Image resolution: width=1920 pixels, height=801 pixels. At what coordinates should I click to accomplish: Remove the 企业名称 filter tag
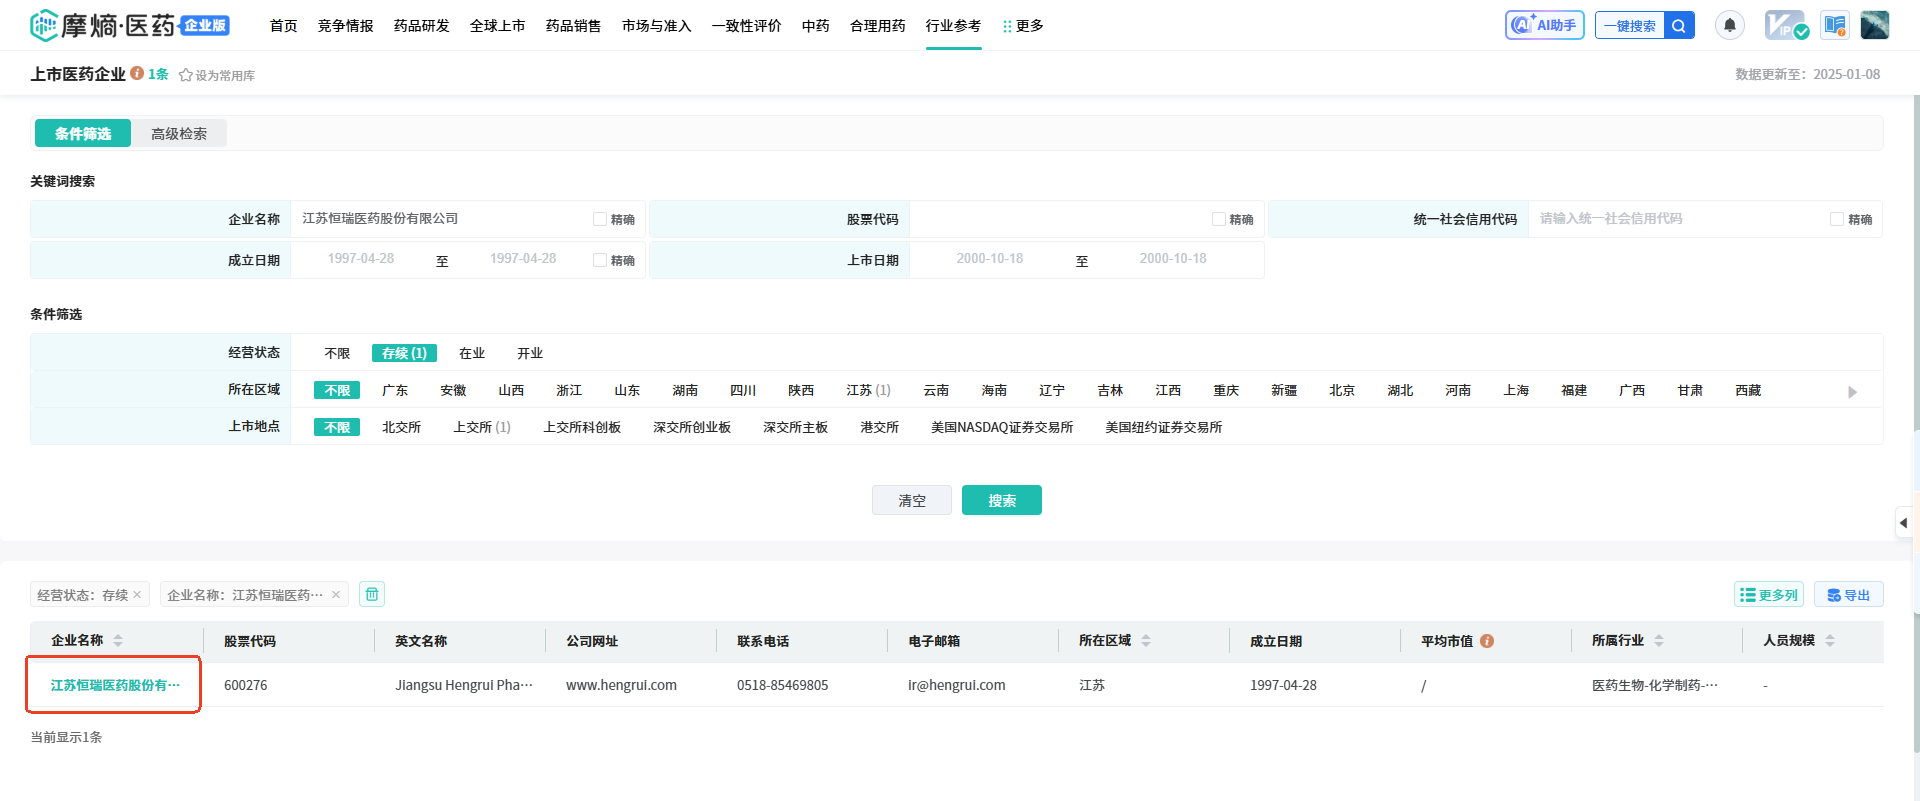click(336, 594)
